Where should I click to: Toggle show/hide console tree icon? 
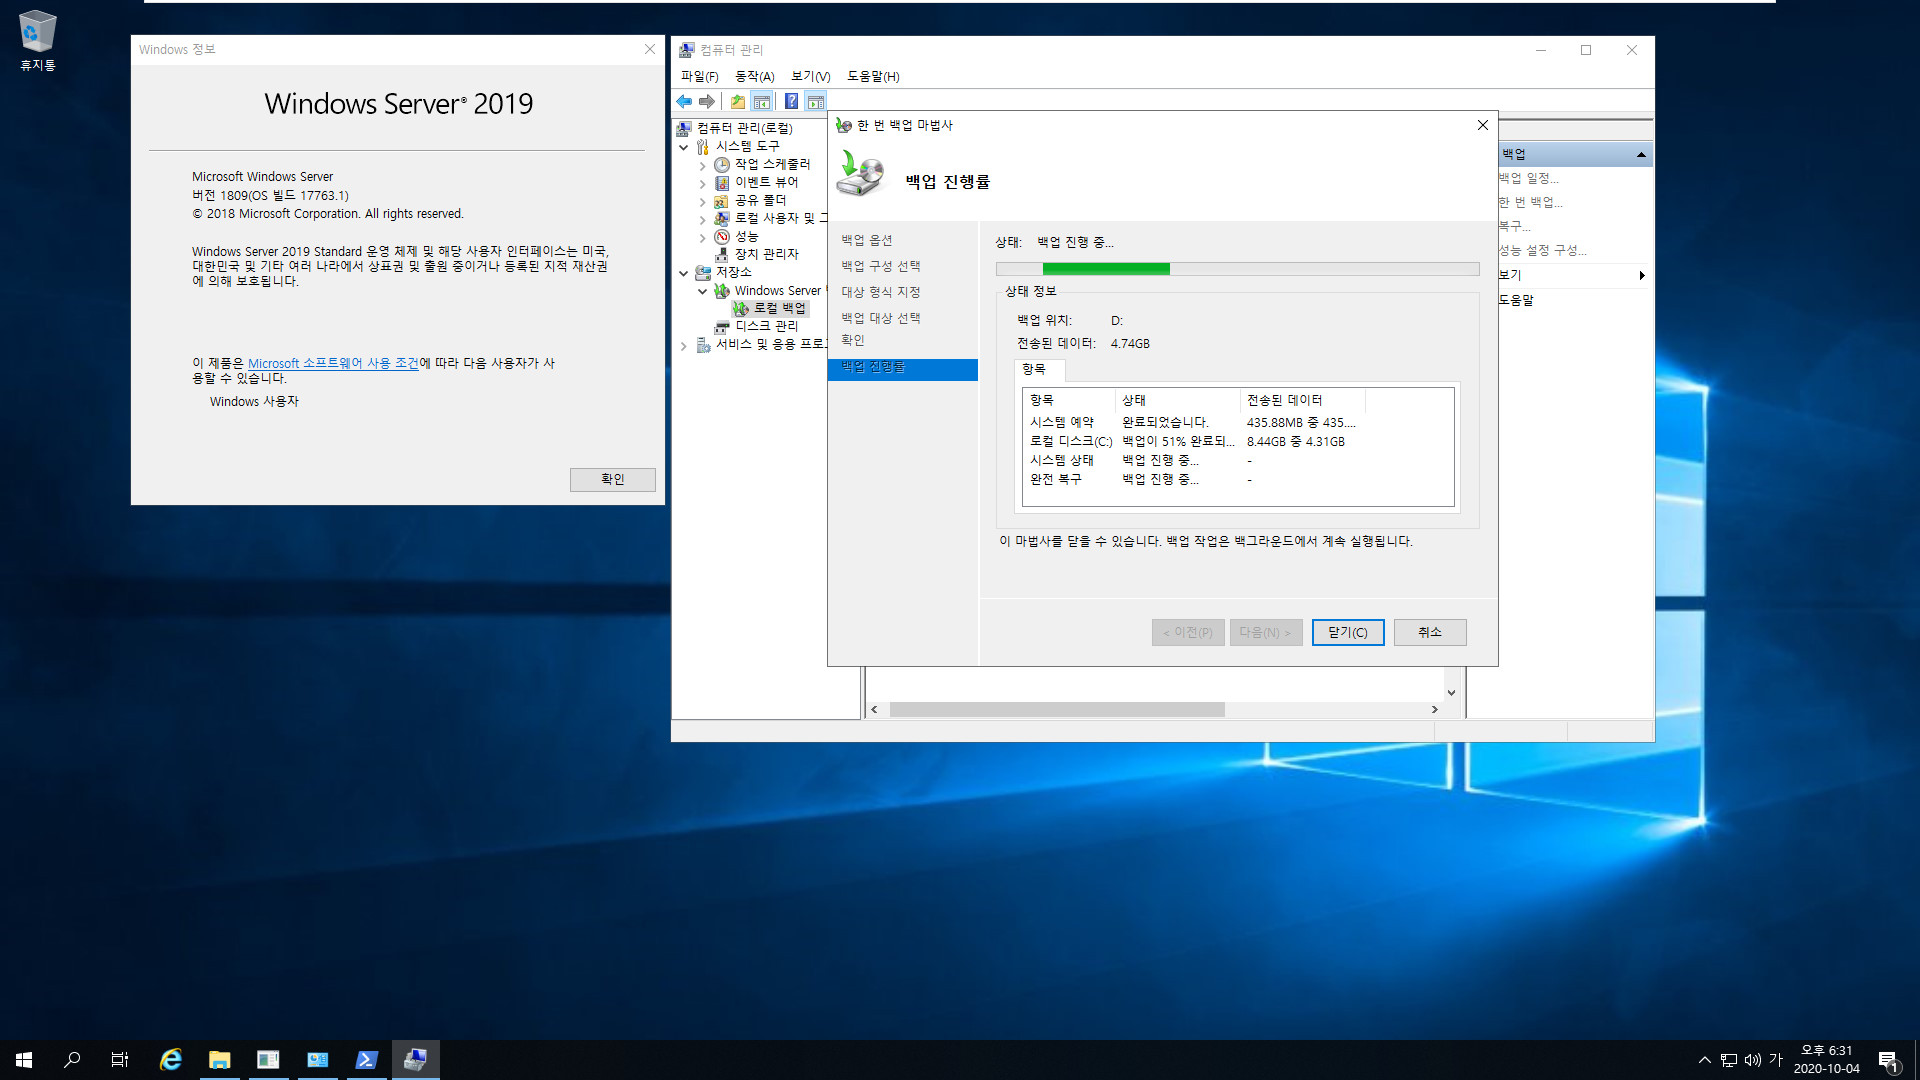click(762, 101)
